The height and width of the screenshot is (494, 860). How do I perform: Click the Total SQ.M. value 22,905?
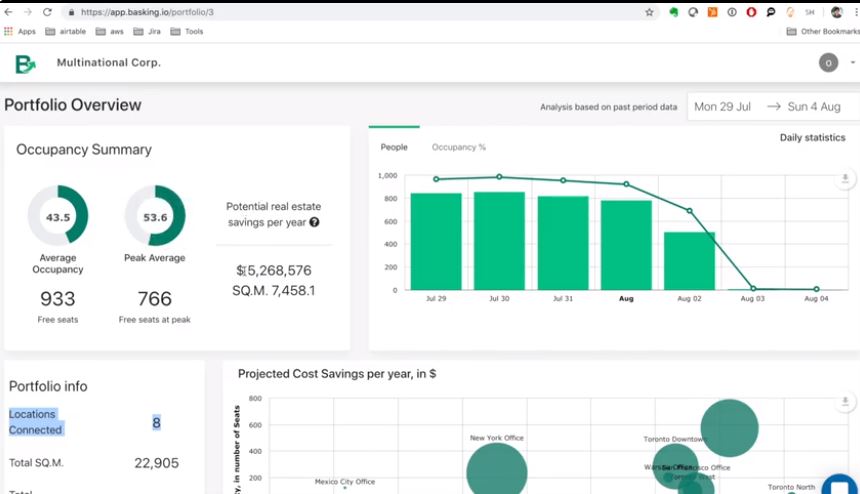156,463
